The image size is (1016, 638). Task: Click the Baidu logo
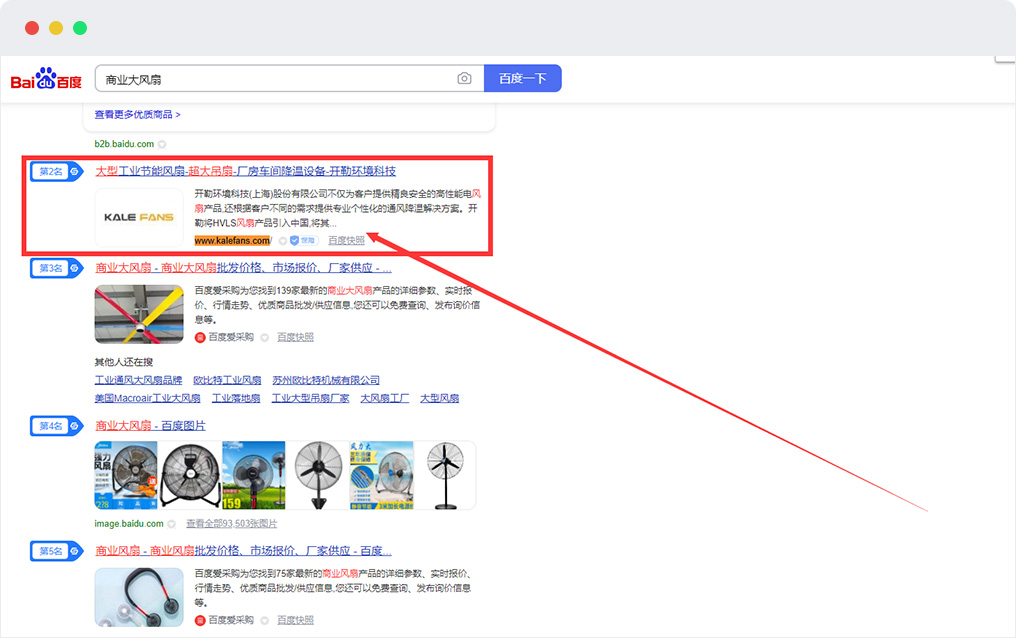coord(46,79)
